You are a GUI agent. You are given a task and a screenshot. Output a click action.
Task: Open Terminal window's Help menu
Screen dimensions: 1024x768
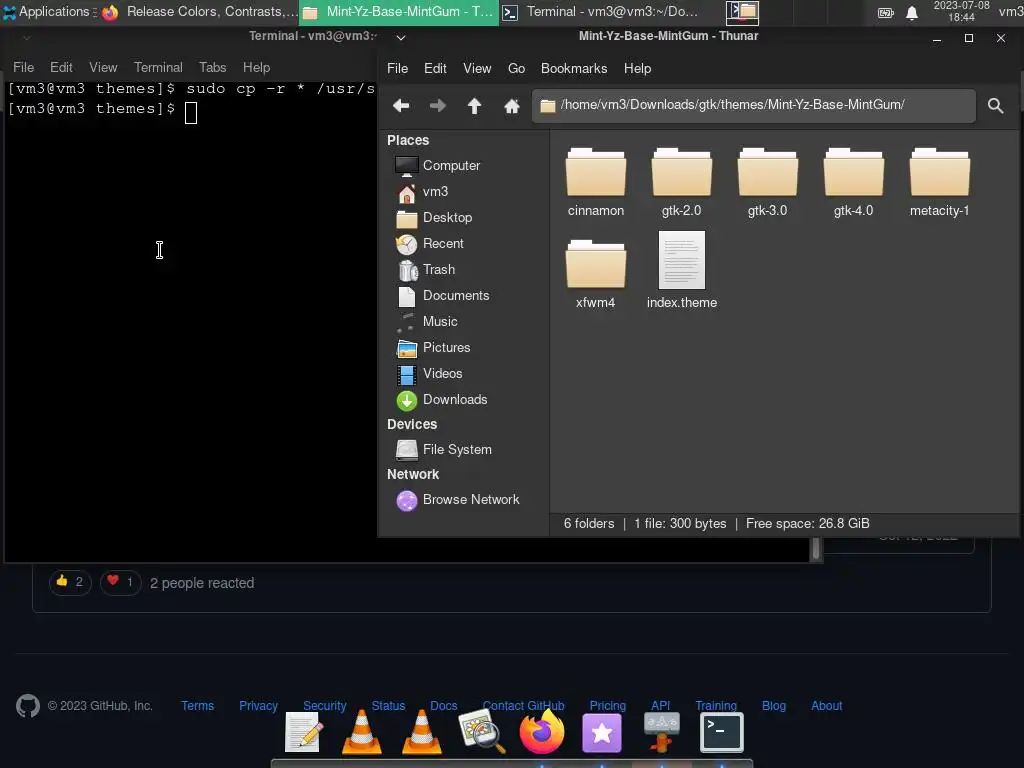(256, 67)
